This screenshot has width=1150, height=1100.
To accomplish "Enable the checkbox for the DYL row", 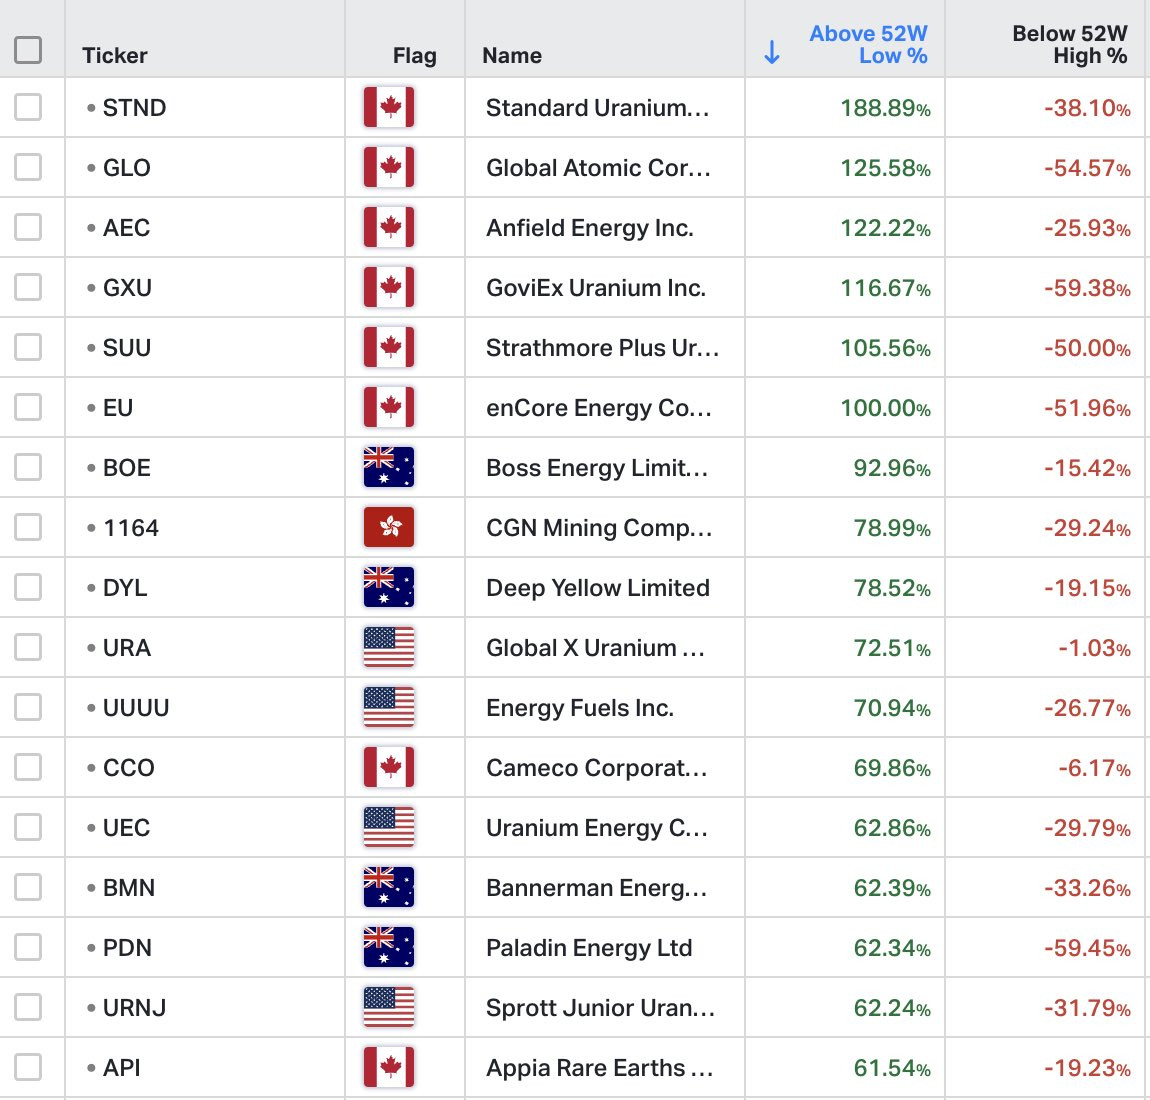I will click(28, 587).
